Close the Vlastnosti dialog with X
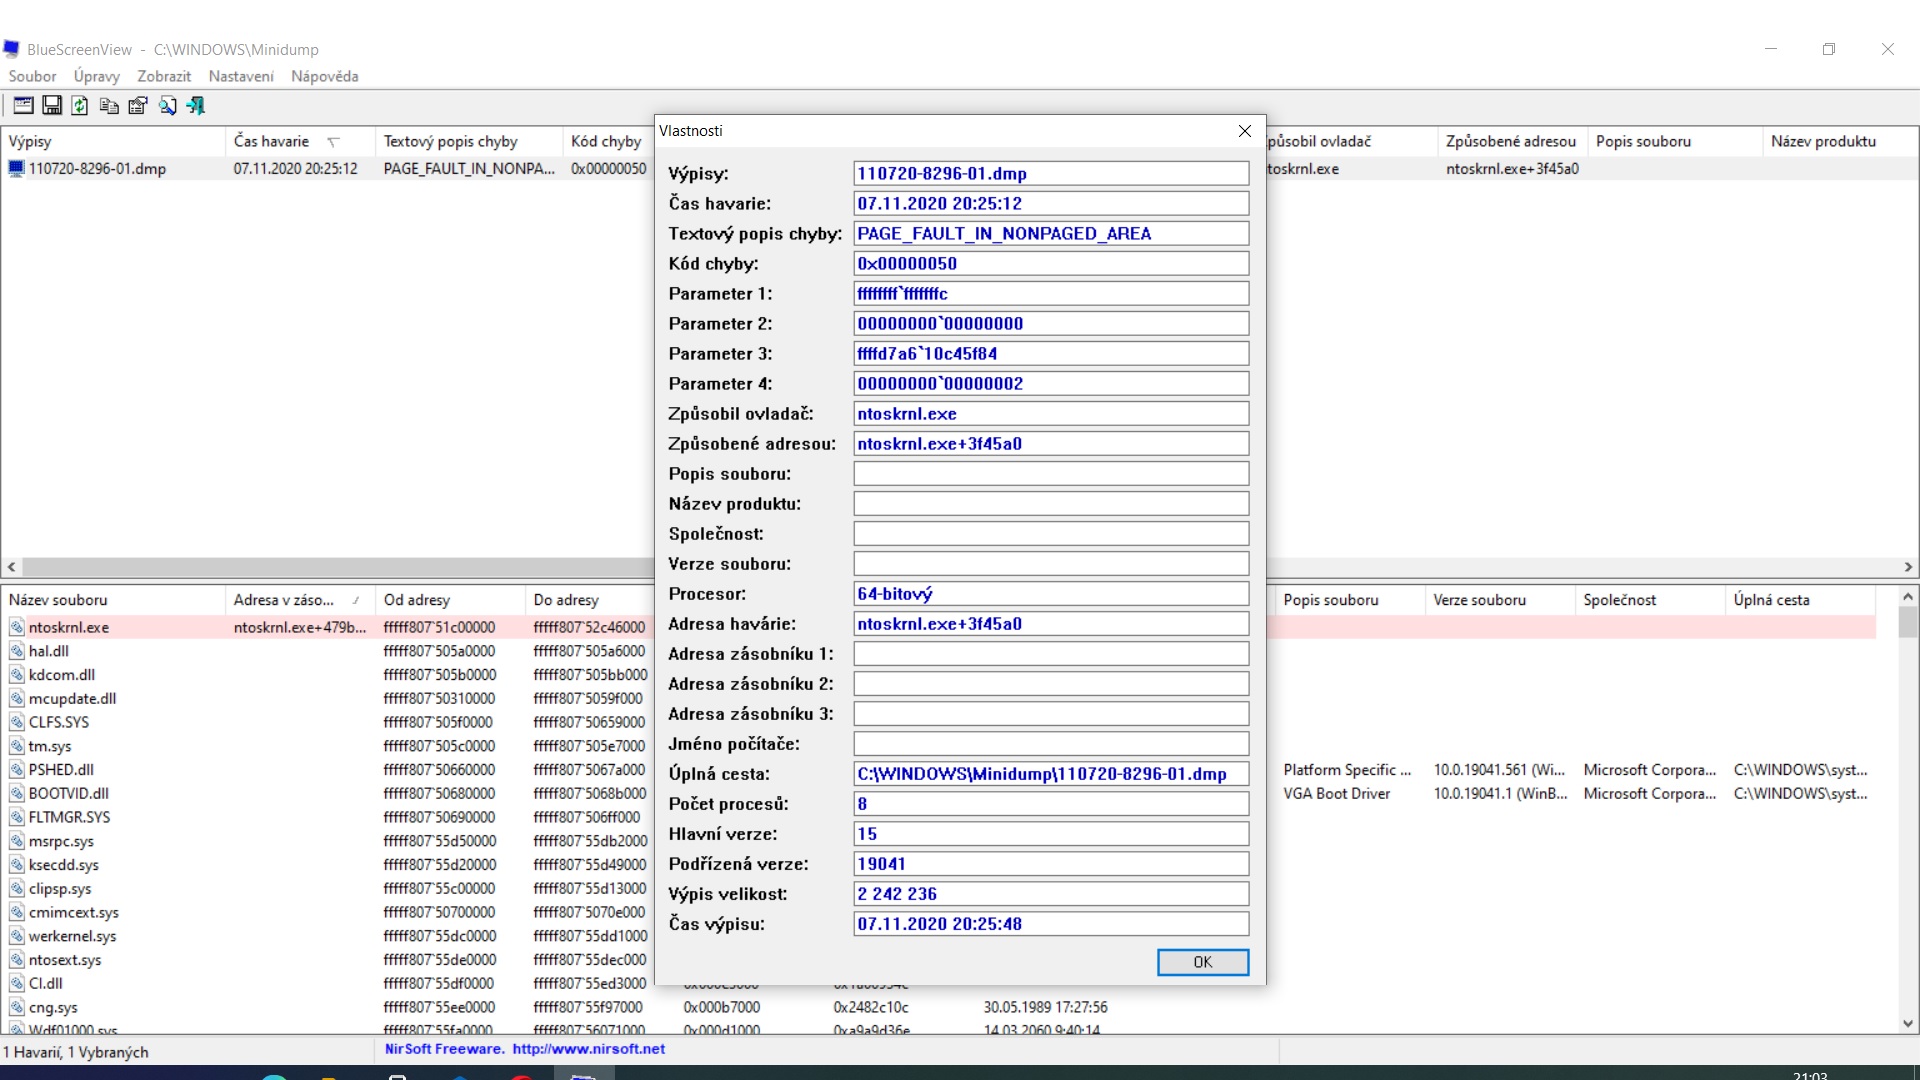 click(x=1245, y=131)
